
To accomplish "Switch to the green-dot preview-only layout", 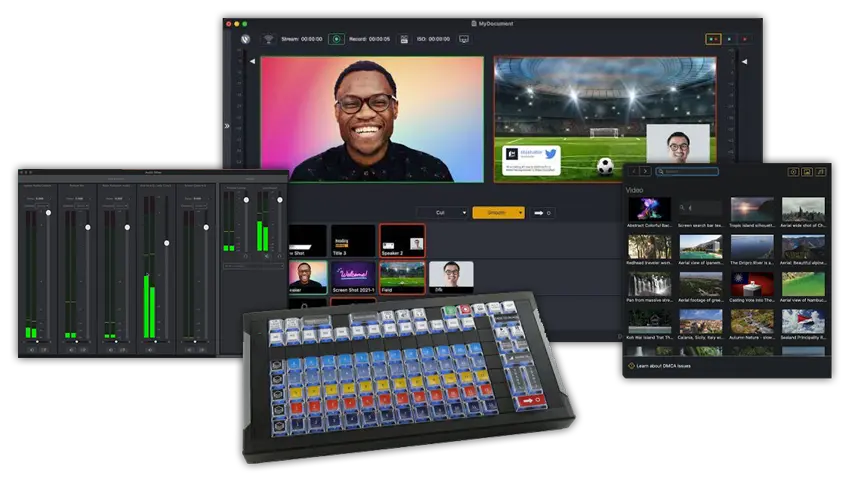I will [x=729, y=39].
